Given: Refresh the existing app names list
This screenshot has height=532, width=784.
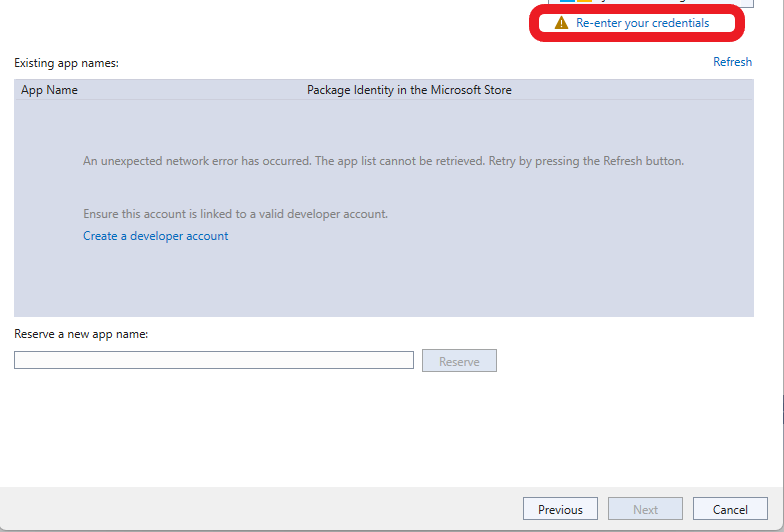Looking at the screenshot, I should (x=732, y=62).
